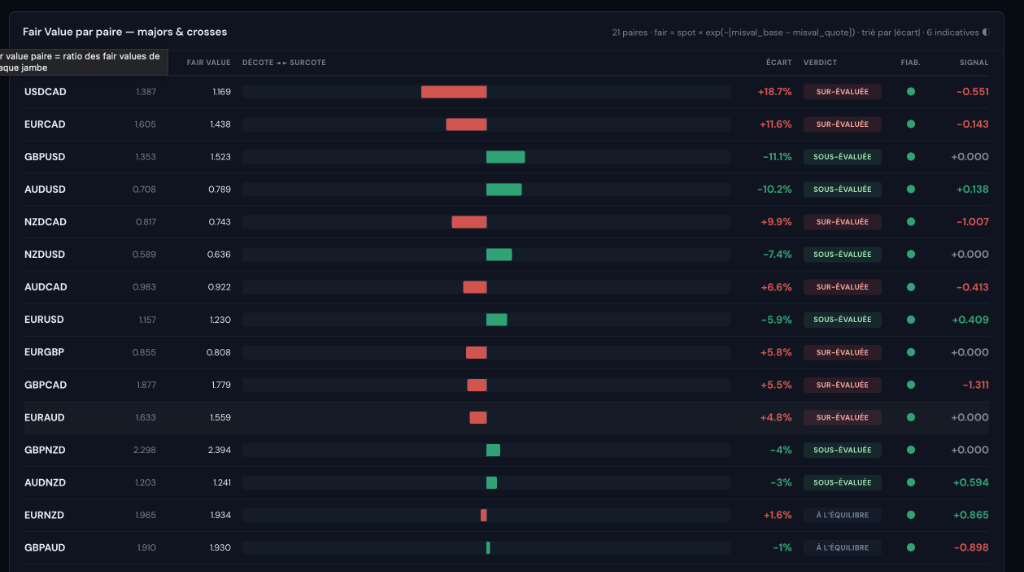Select the AUDNZD pair name

44,483
